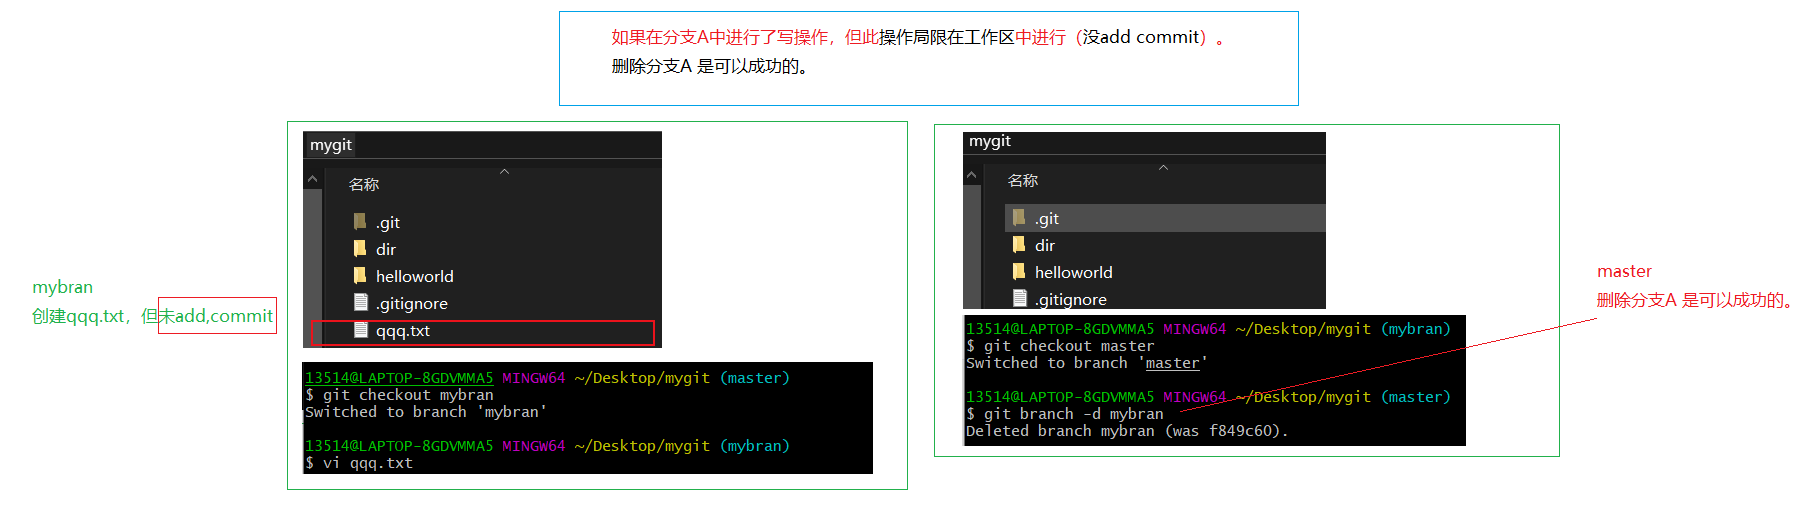Click the underlined 'master' in terminal output
Viewport: 1798px width, 508px height.
pos(1172,363)
